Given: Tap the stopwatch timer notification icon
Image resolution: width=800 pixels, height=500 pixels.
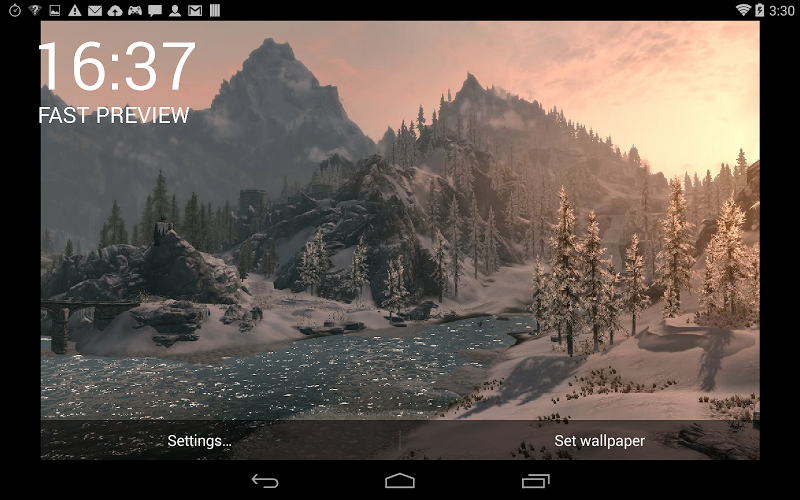Looking at the screenshot, I should click(15, 10).
